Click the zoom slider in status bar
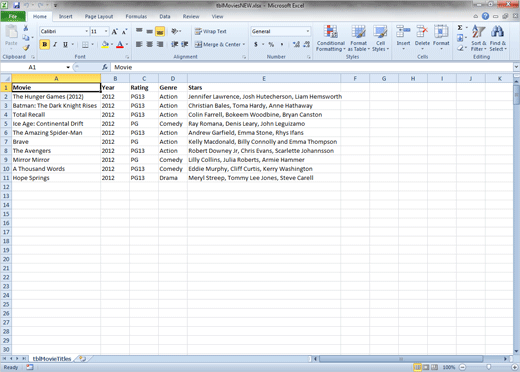 click(489, 367)
